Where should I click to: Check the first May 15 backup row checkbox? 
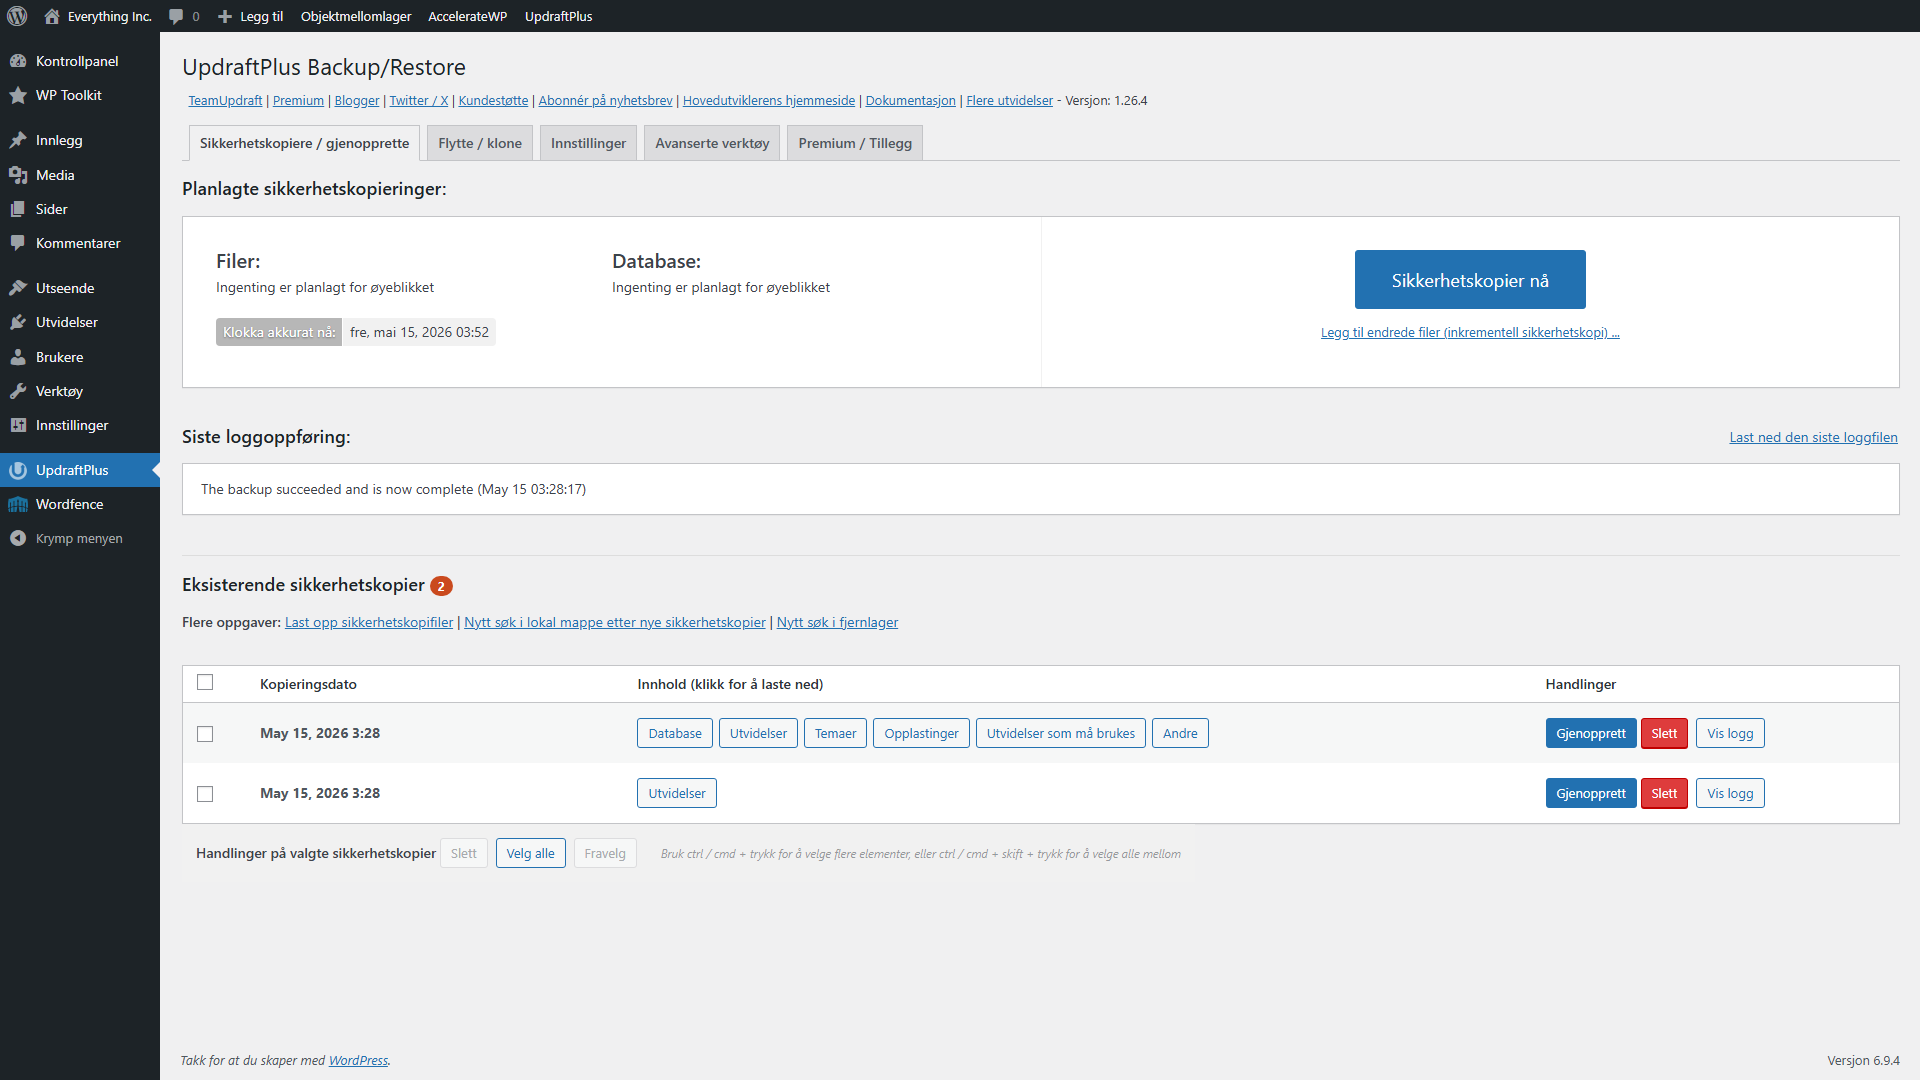[x=205, y=734]
